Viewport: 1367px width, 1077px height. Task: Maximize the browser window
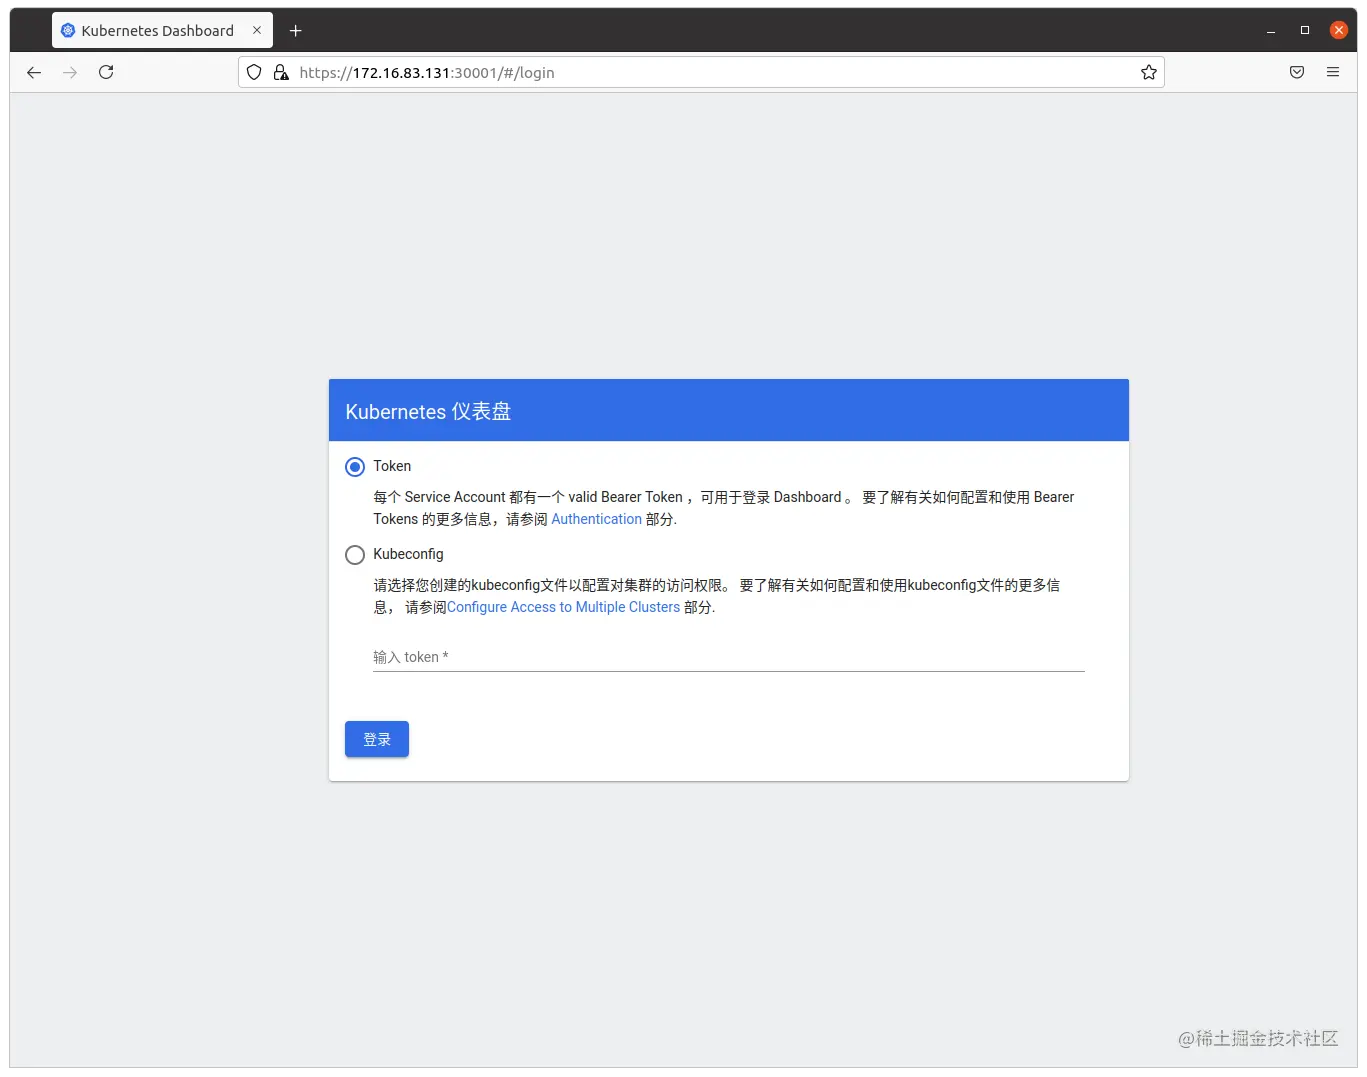point(1305,31)
